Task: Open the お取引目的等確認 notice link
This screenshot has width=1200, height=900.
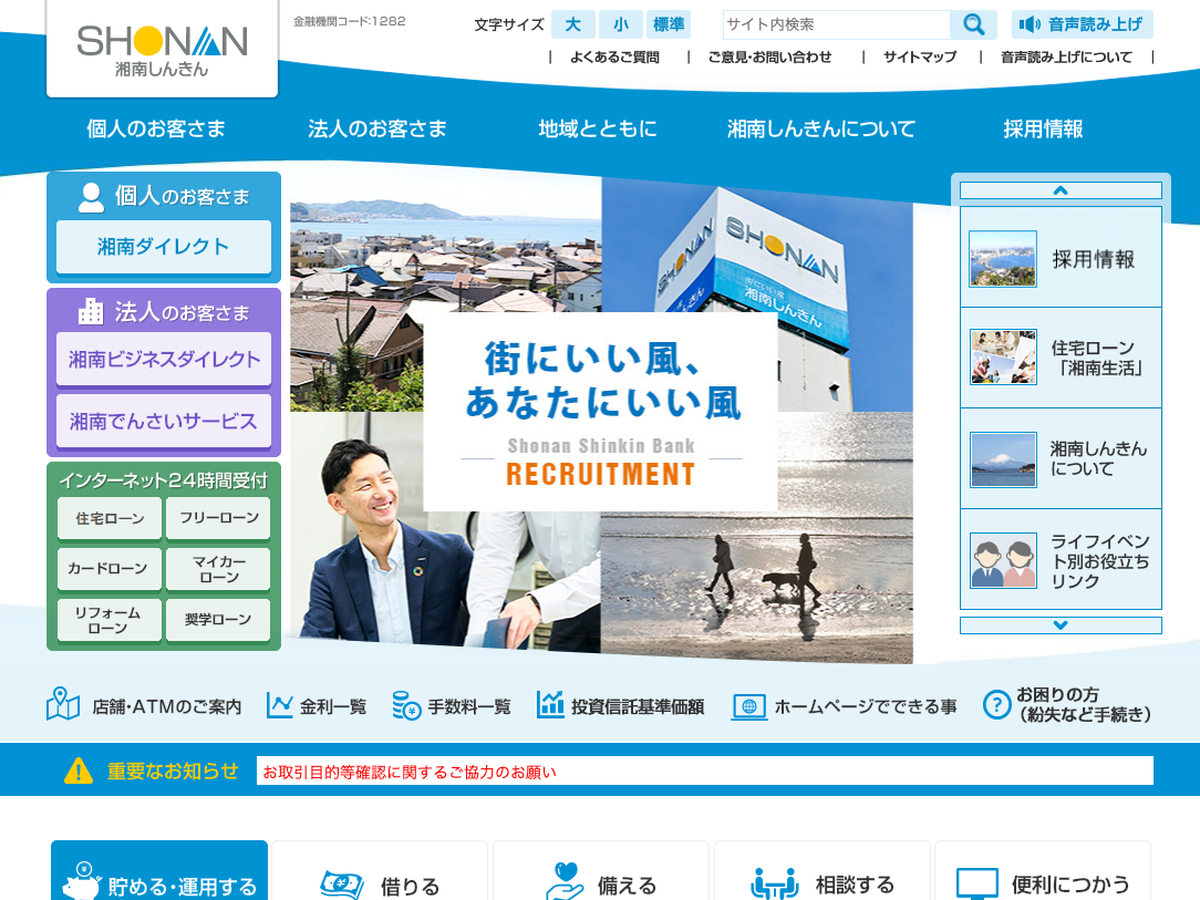Action: click(x=410, y=772)
